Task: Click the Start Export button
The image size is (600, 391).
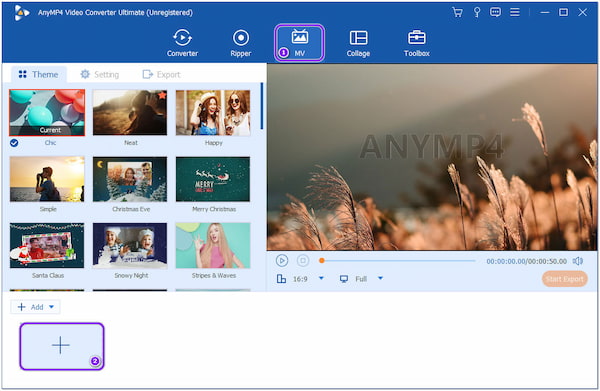Action: coord(564,279)
